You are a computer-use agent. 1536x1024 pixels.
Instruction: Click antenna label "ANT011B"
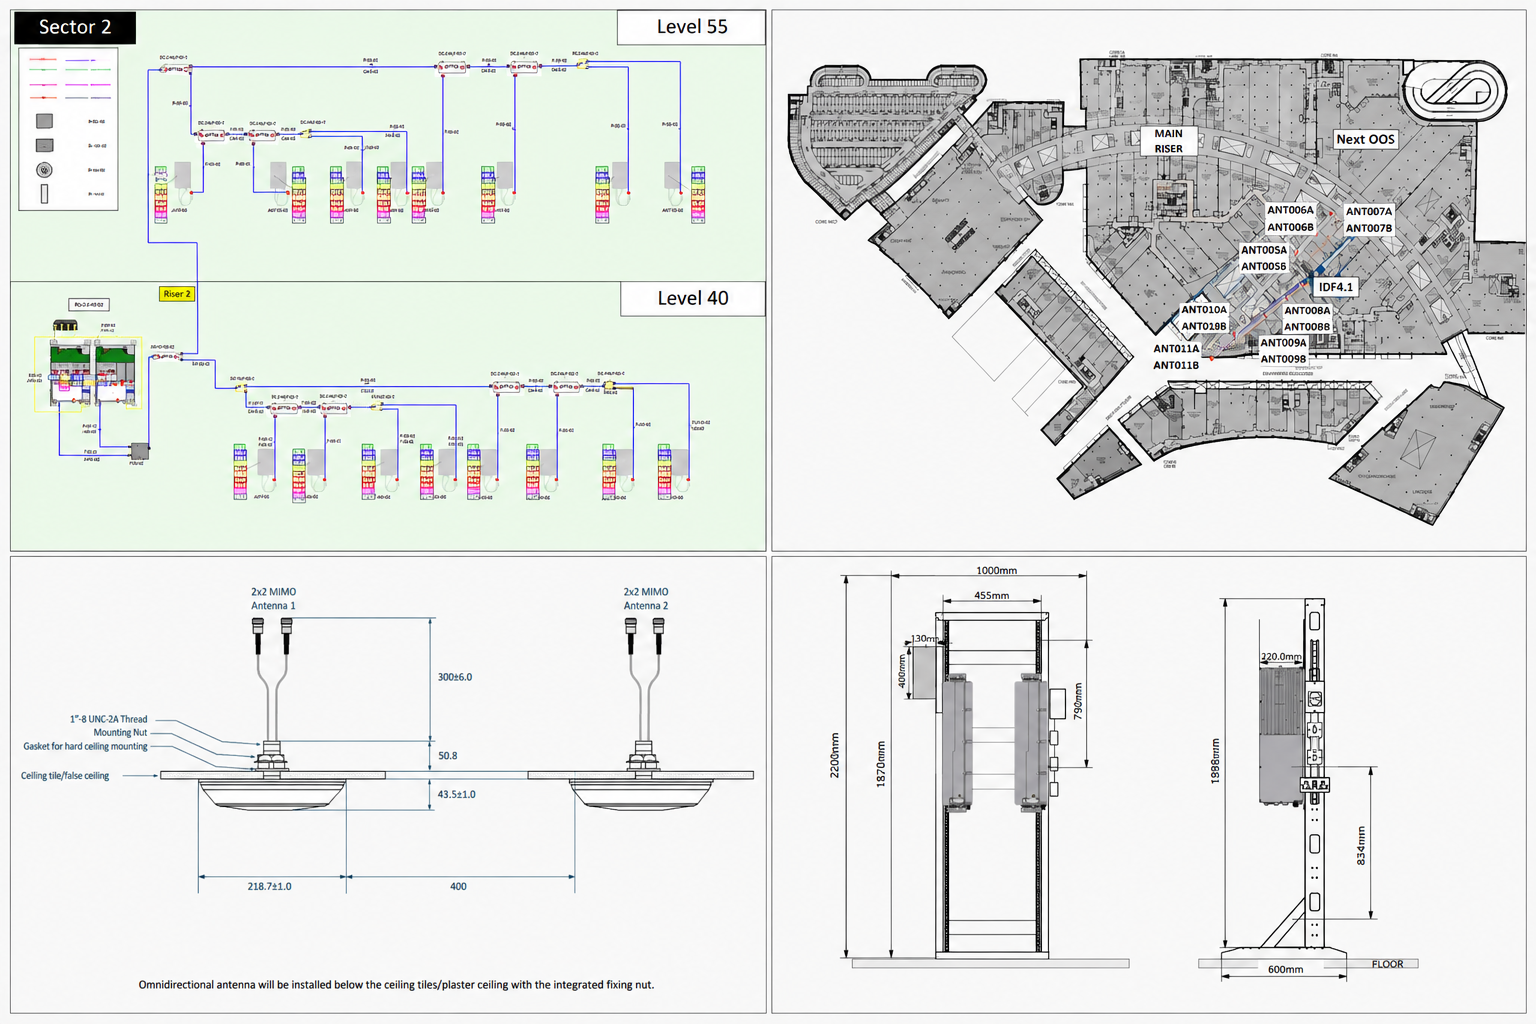pos(1176,365)
